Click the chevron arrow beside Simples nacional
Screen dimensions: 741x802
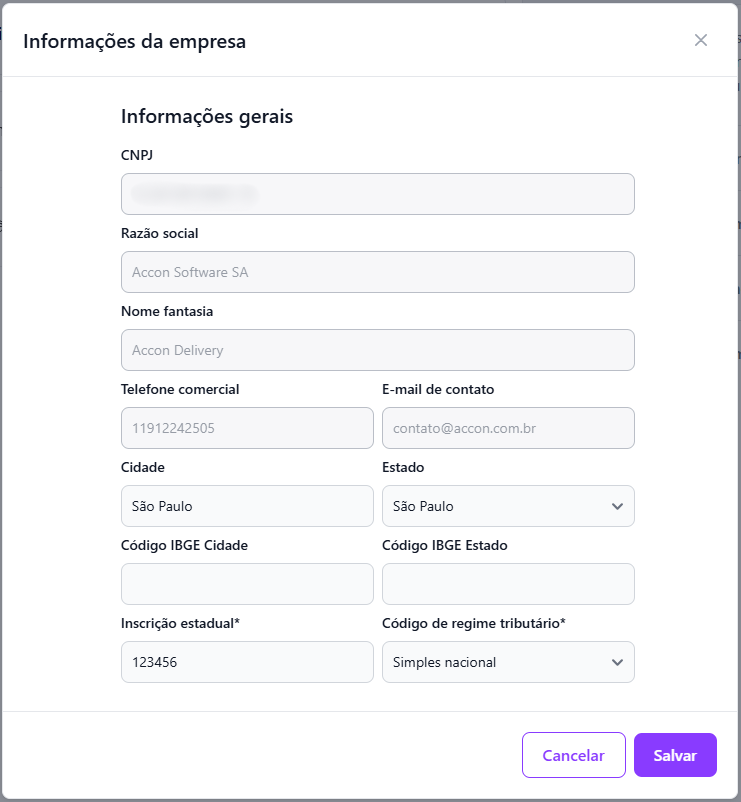617,662
